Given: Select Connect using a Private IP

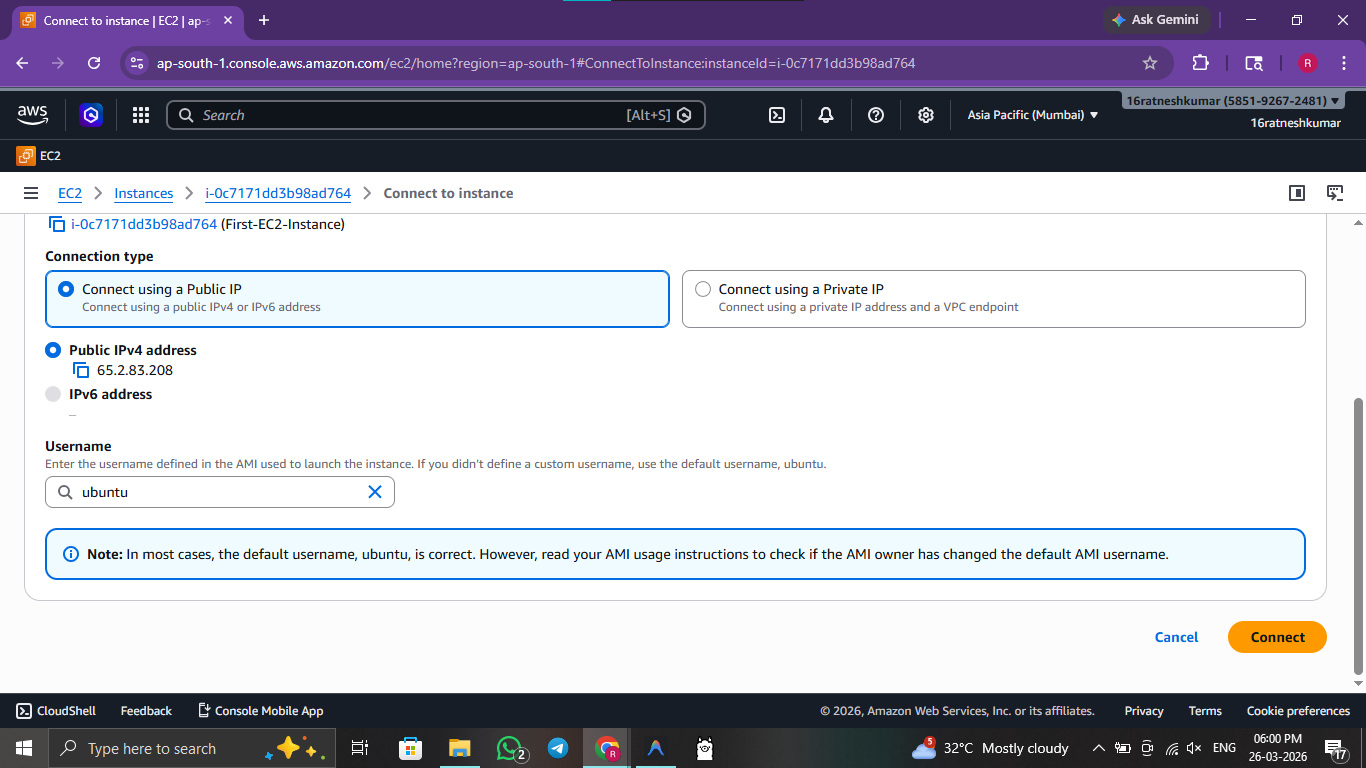Looking at the screenshot, I should 993,298.
